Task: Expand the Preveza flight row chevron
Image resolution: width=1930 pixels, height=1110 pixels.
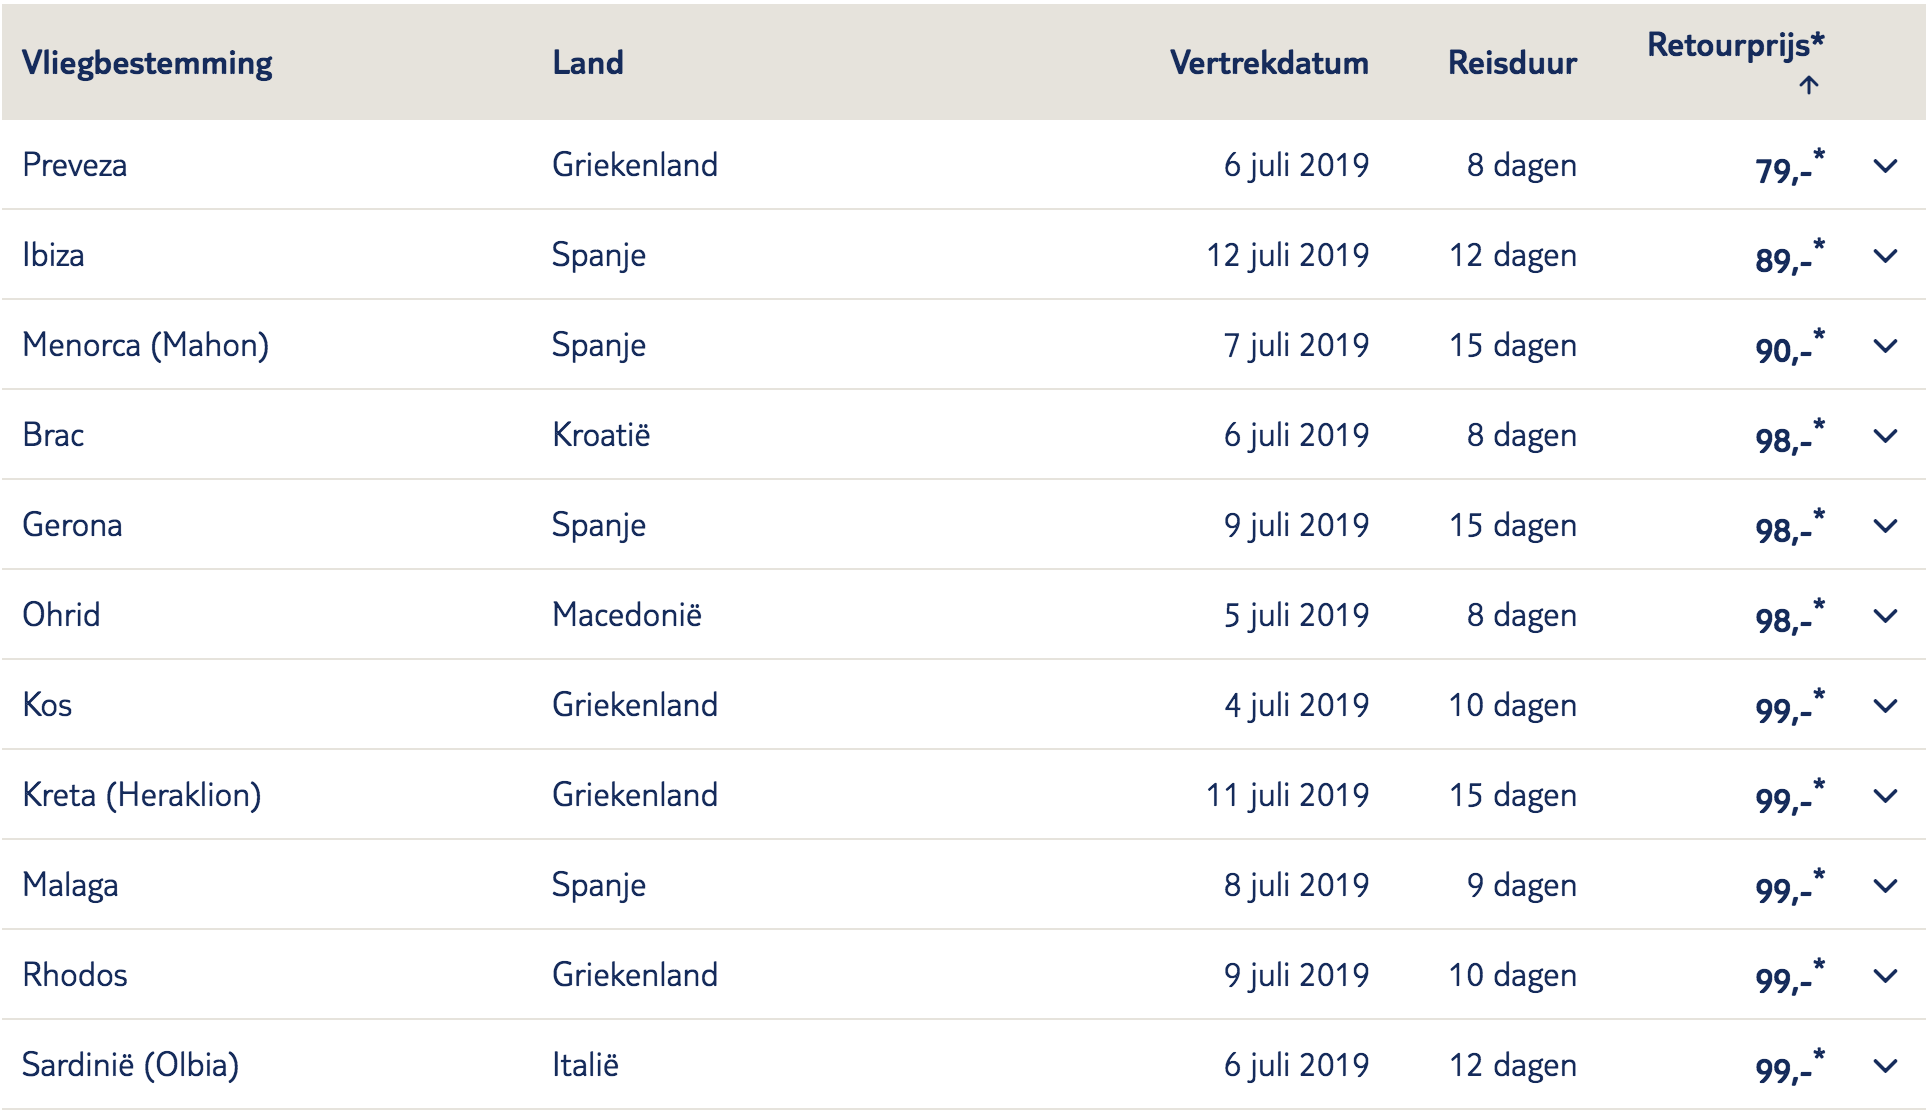Action: pyautogui.click(x=1885, y=166)
